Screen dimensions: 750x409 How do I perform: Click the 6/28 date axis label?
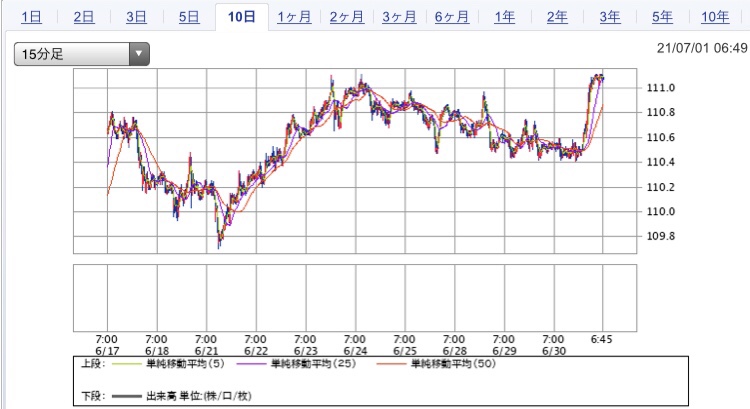[x=455, y=351]
